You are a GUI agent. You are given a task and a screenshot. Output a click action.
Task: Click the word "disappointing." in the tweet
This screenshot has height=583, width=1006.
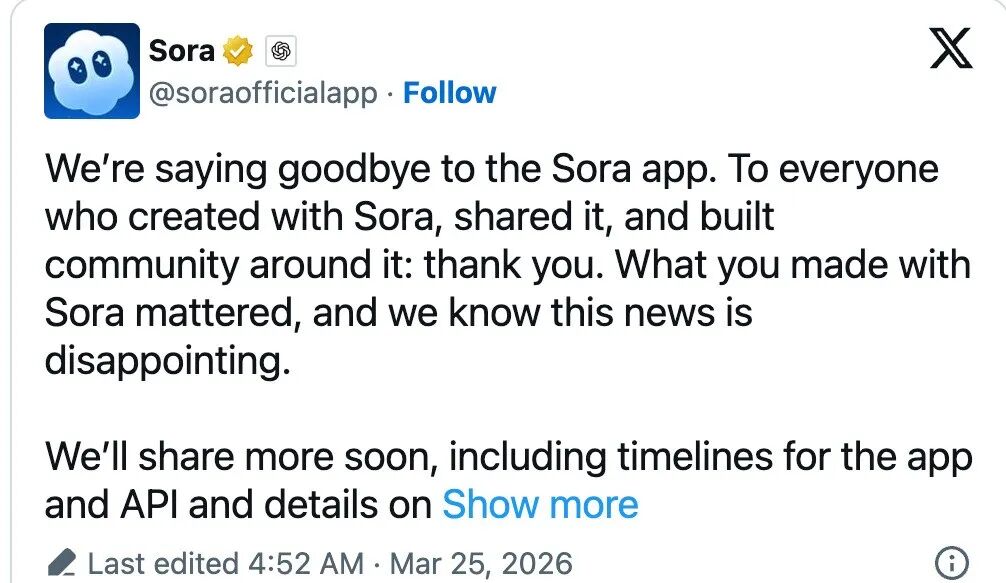click(166, 361)
